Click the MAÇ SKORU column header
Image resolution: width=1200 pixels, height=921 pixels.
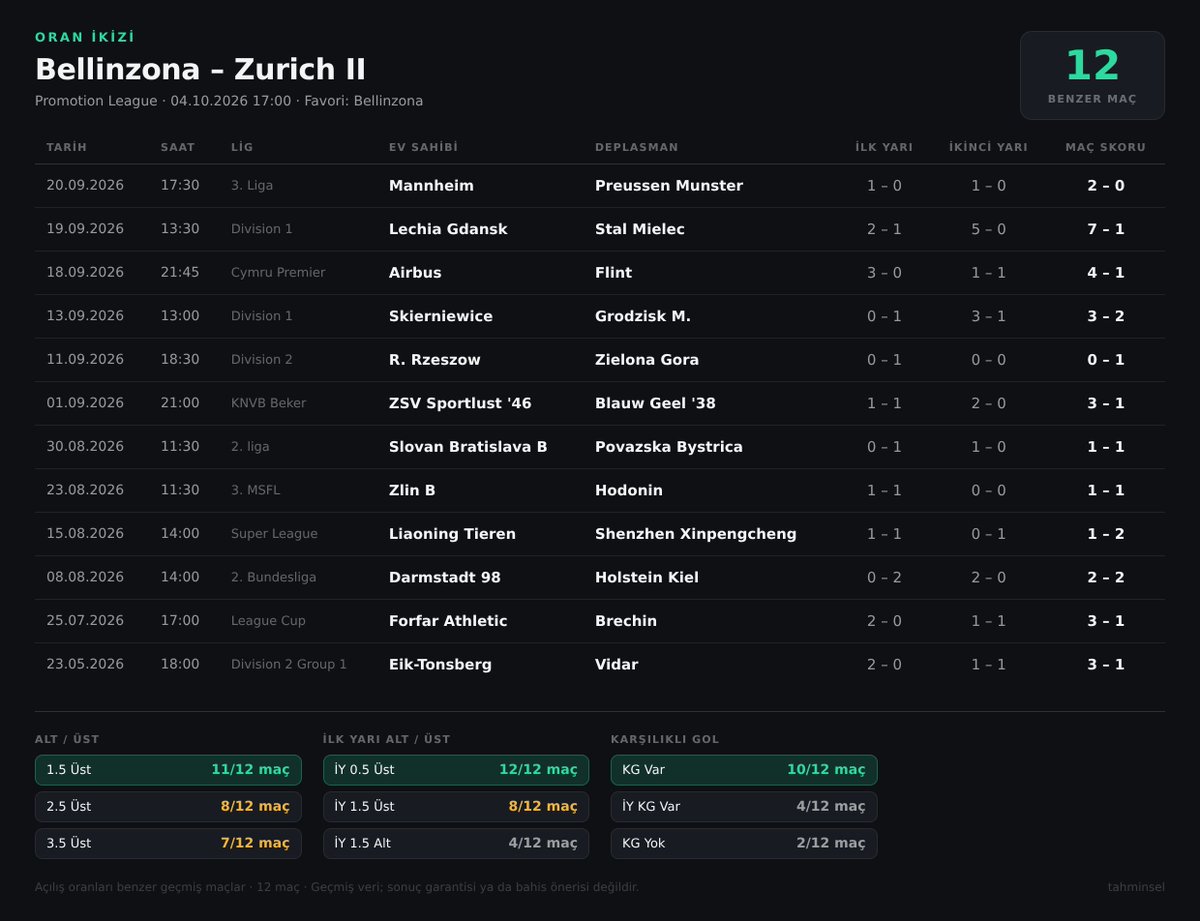pyautogui.click(x=1106, y=147)
